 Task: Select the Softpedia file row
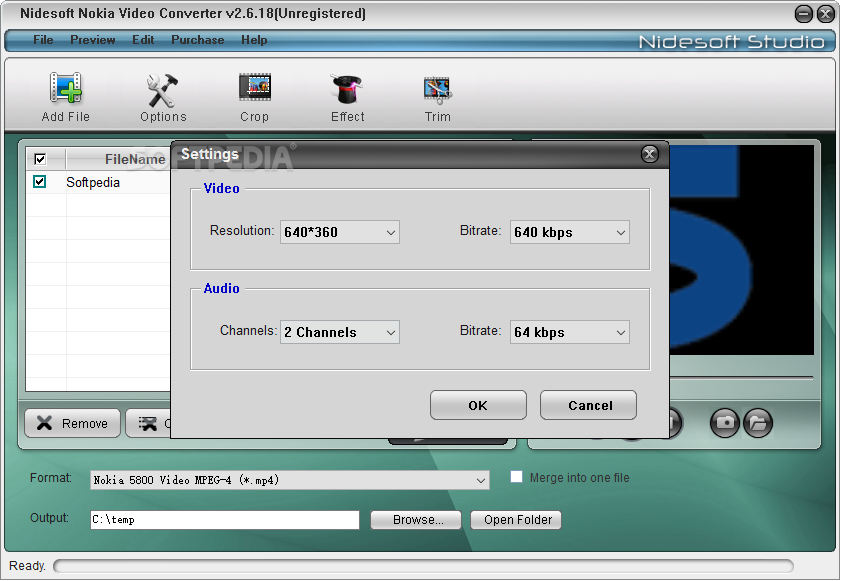tap(98, 182)
